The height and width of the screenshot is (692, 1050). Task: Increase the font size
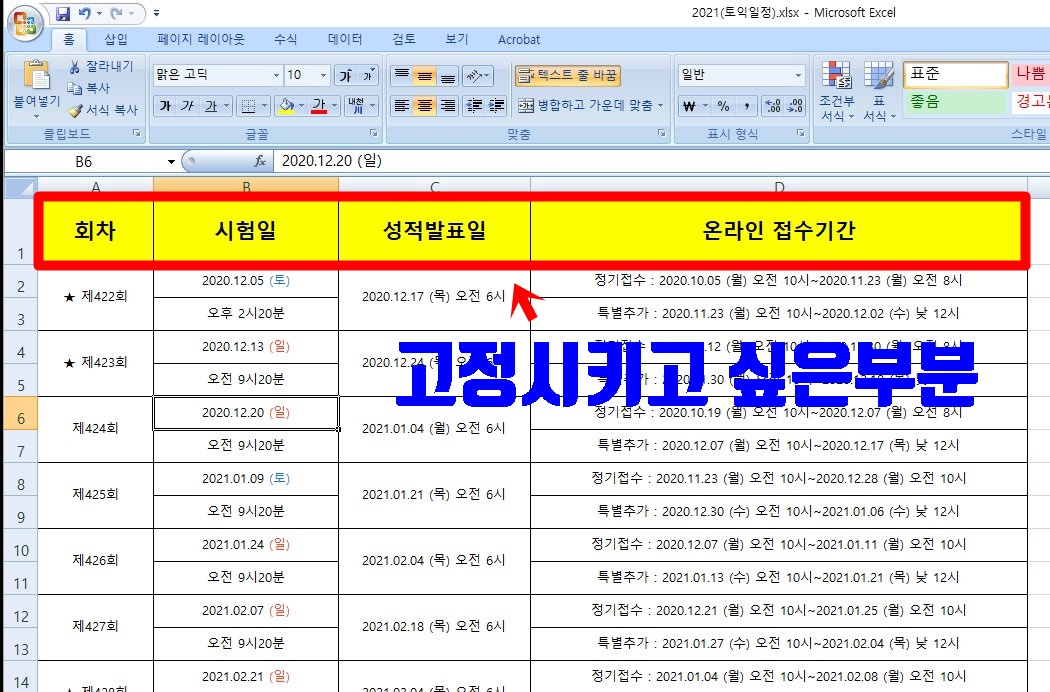pyautogui.click(x=346, y=75)
